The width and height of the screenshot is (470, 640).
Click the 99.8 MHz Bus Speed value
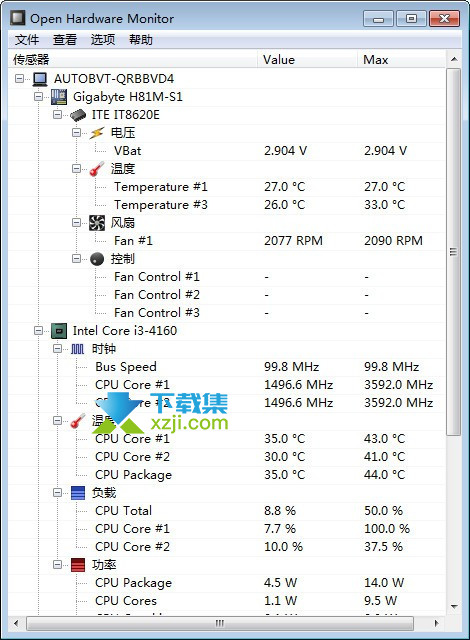click(x=291, y=367)
